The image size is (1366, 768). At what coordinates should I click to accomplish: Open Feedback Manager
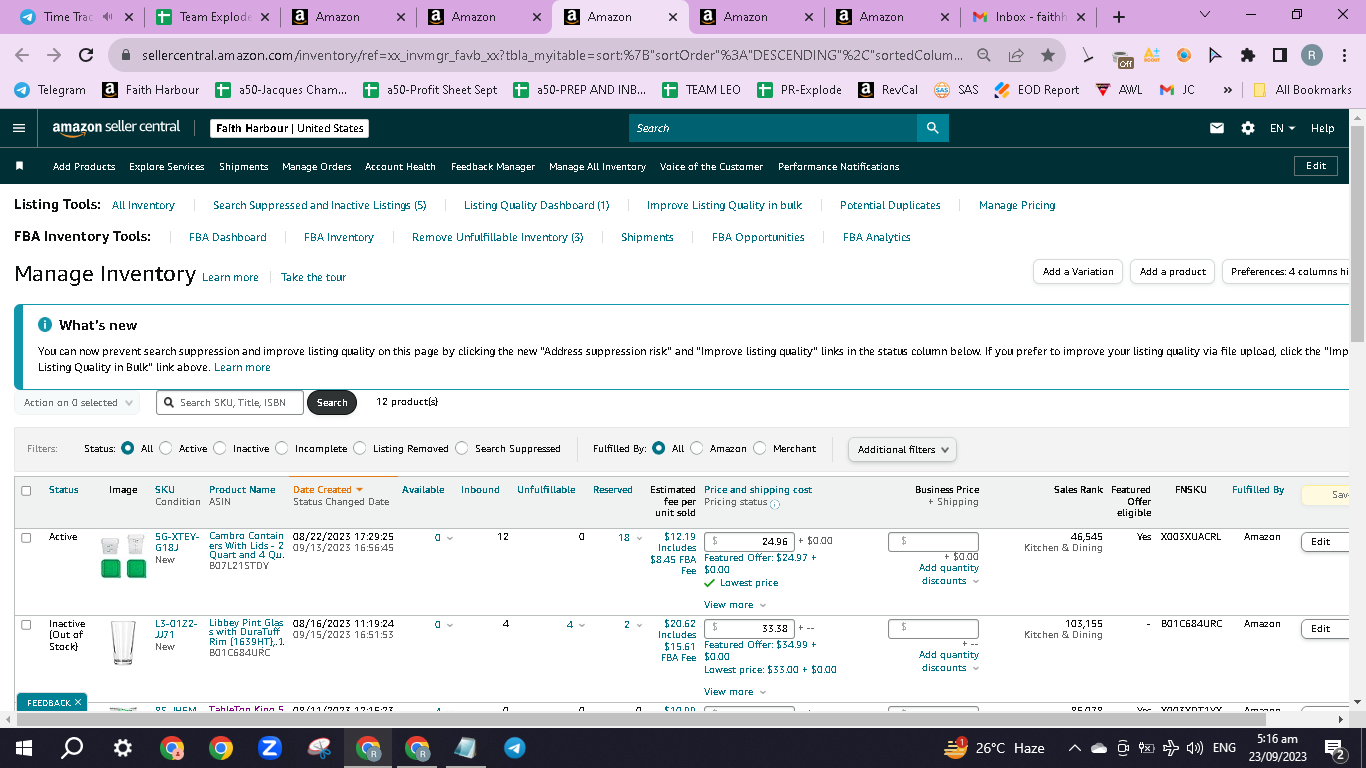pyautogui.click(x=493, y=166)
